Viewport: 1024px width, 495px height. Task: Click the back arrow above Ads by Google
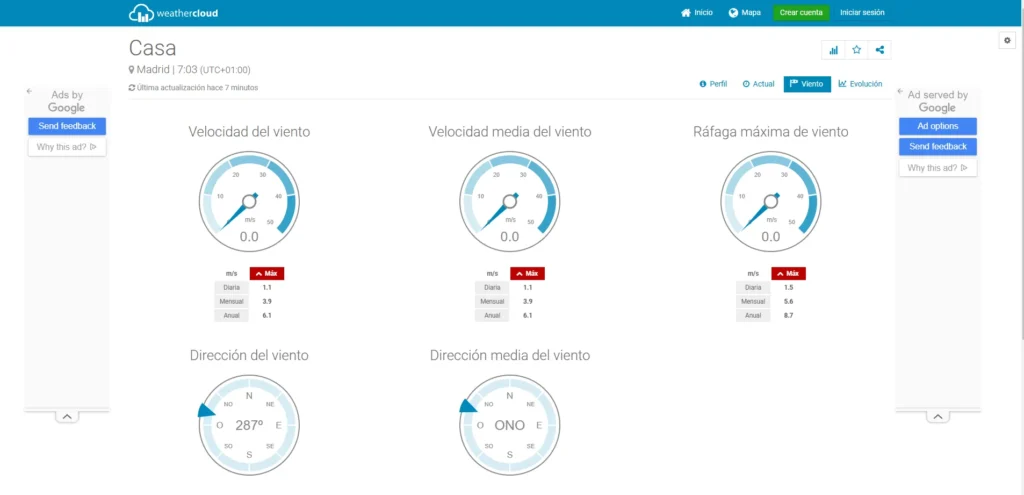tap(30, 91)
